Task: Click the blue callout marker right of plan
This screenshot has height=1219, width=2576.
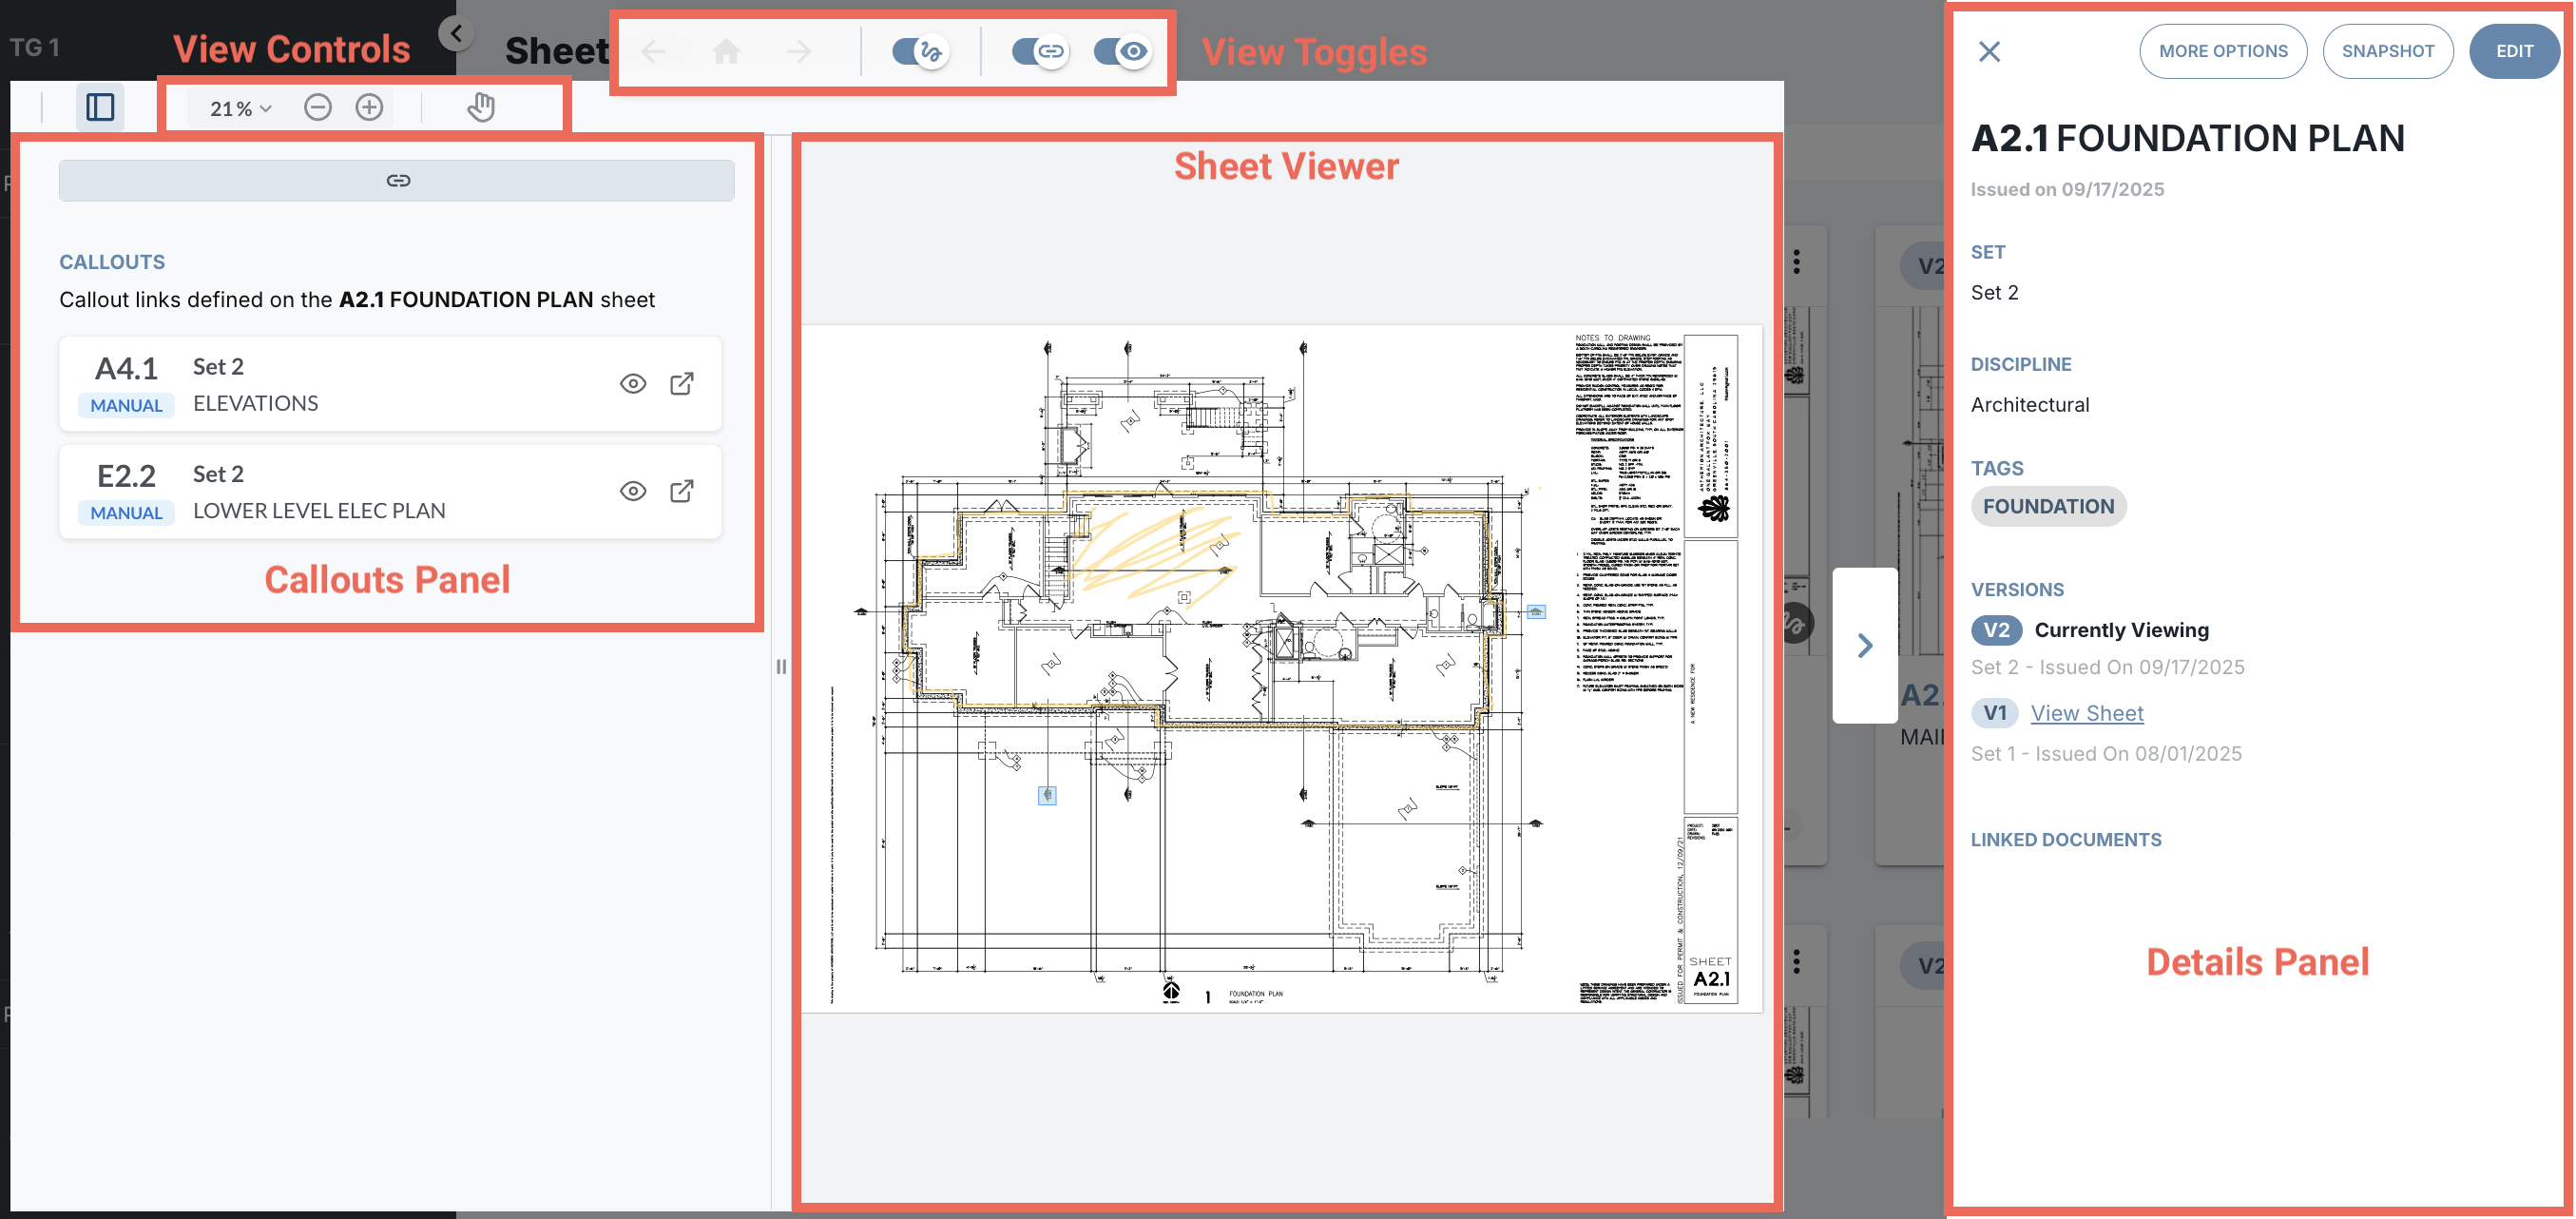Action: 1536,611
